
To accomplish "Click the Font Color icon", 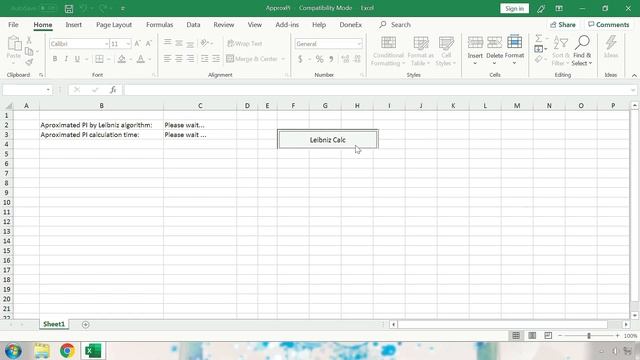I will click(x=140, y=59).
